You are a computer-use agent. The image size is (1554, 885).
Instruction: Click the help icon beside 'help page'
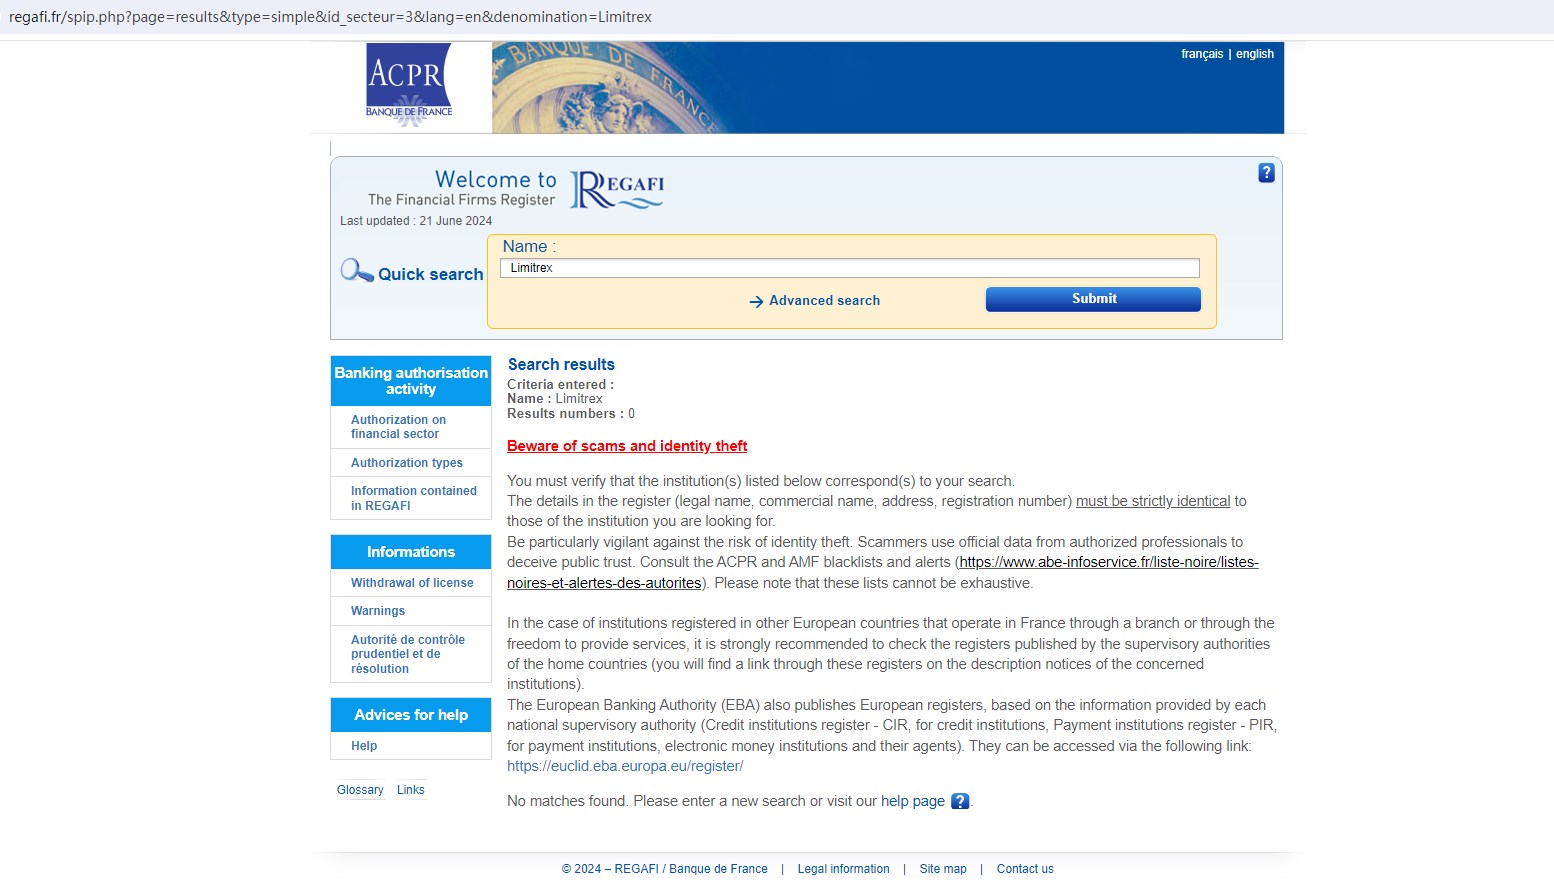[x=960, y=801]
